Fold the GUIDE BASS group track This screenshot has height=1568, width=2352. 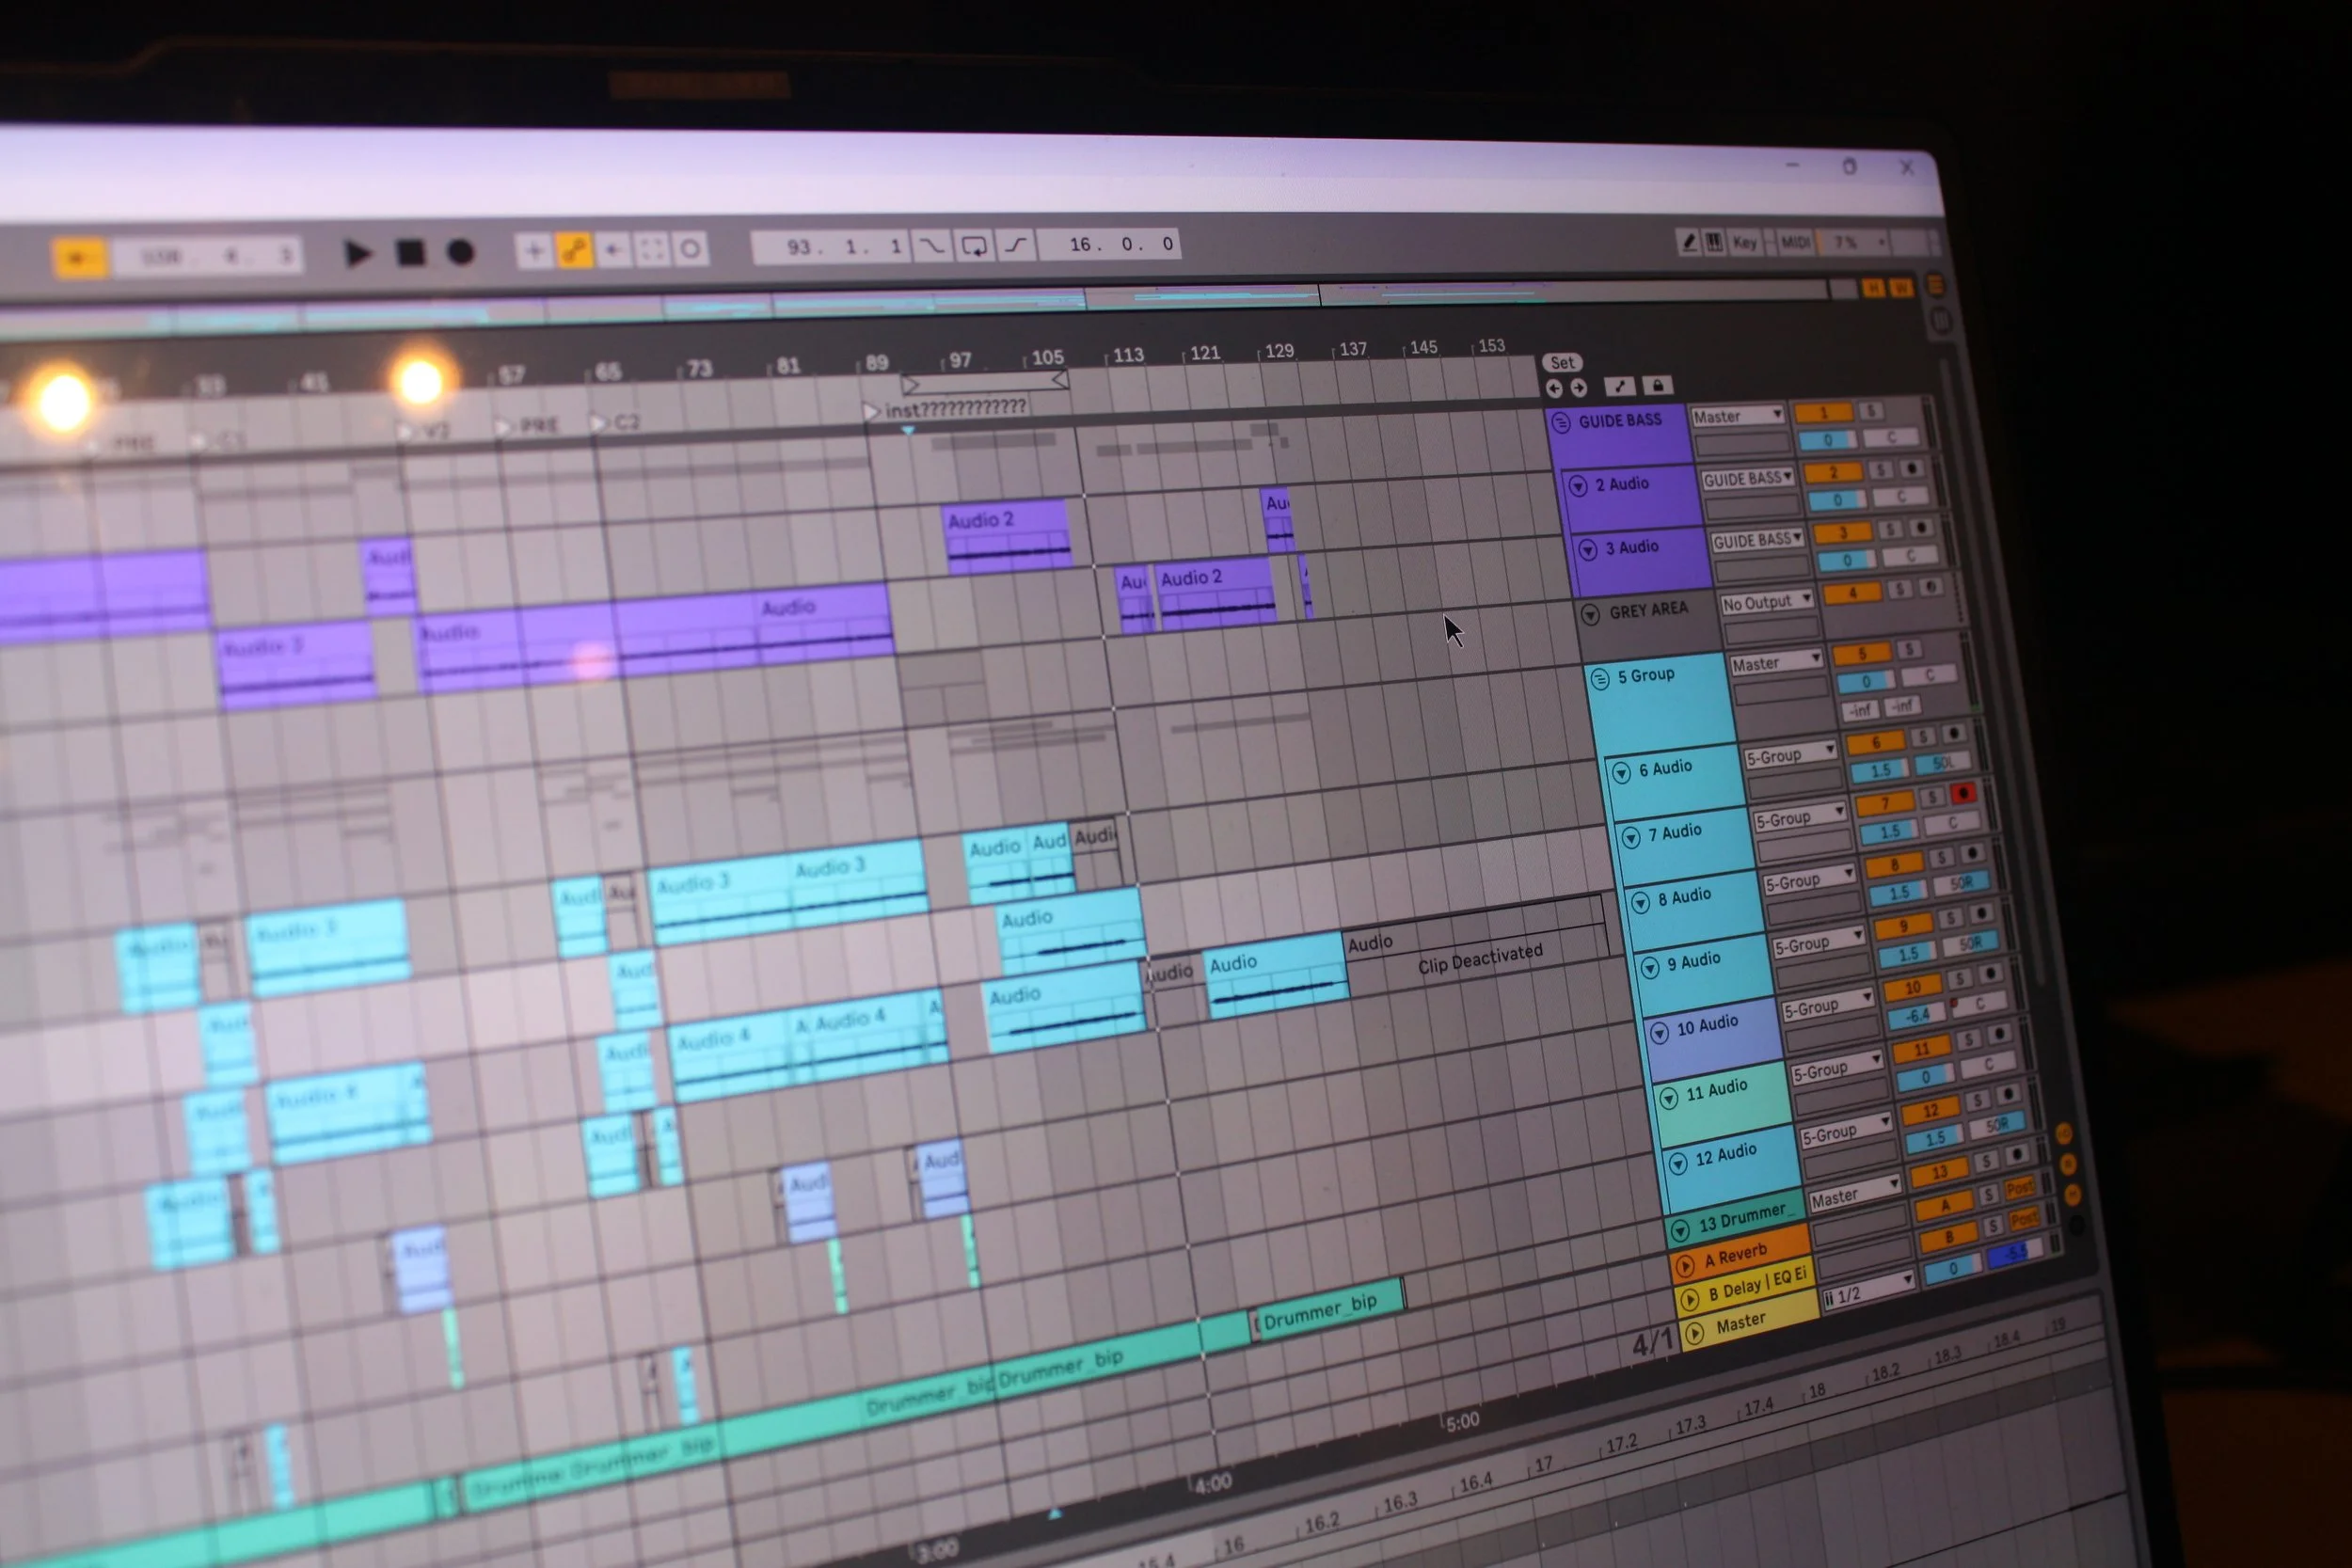tap(1561, 422)
